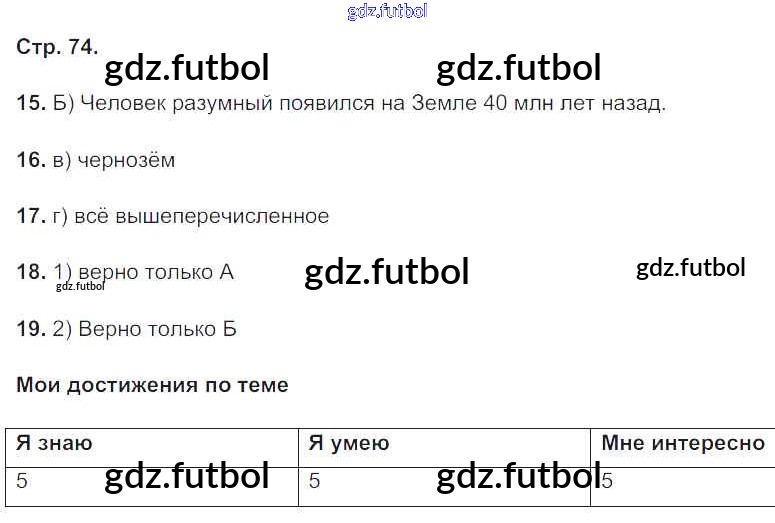Click the gdz.futbol watermark next to "Стр. 74."

point(187,67)
